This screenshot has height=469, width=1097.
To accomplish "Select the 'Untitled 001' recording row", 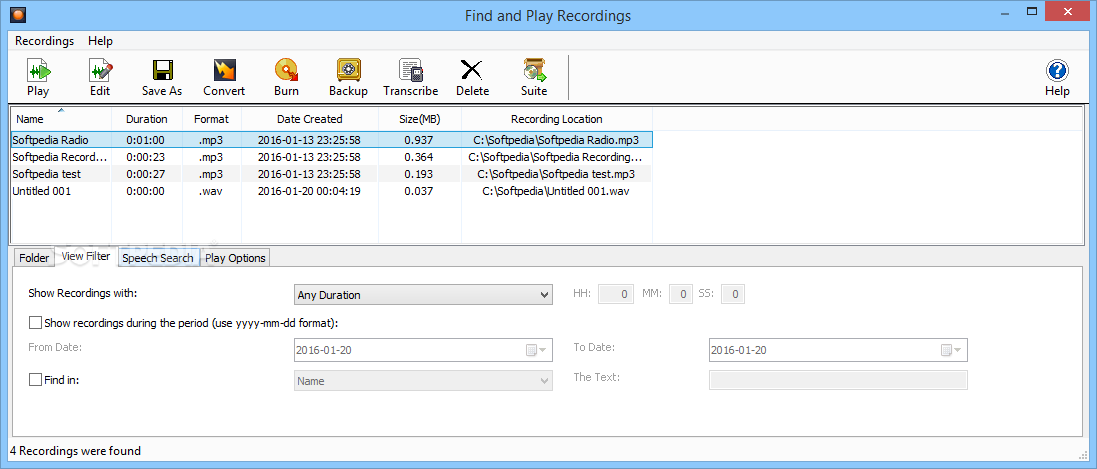I will 332,191.
